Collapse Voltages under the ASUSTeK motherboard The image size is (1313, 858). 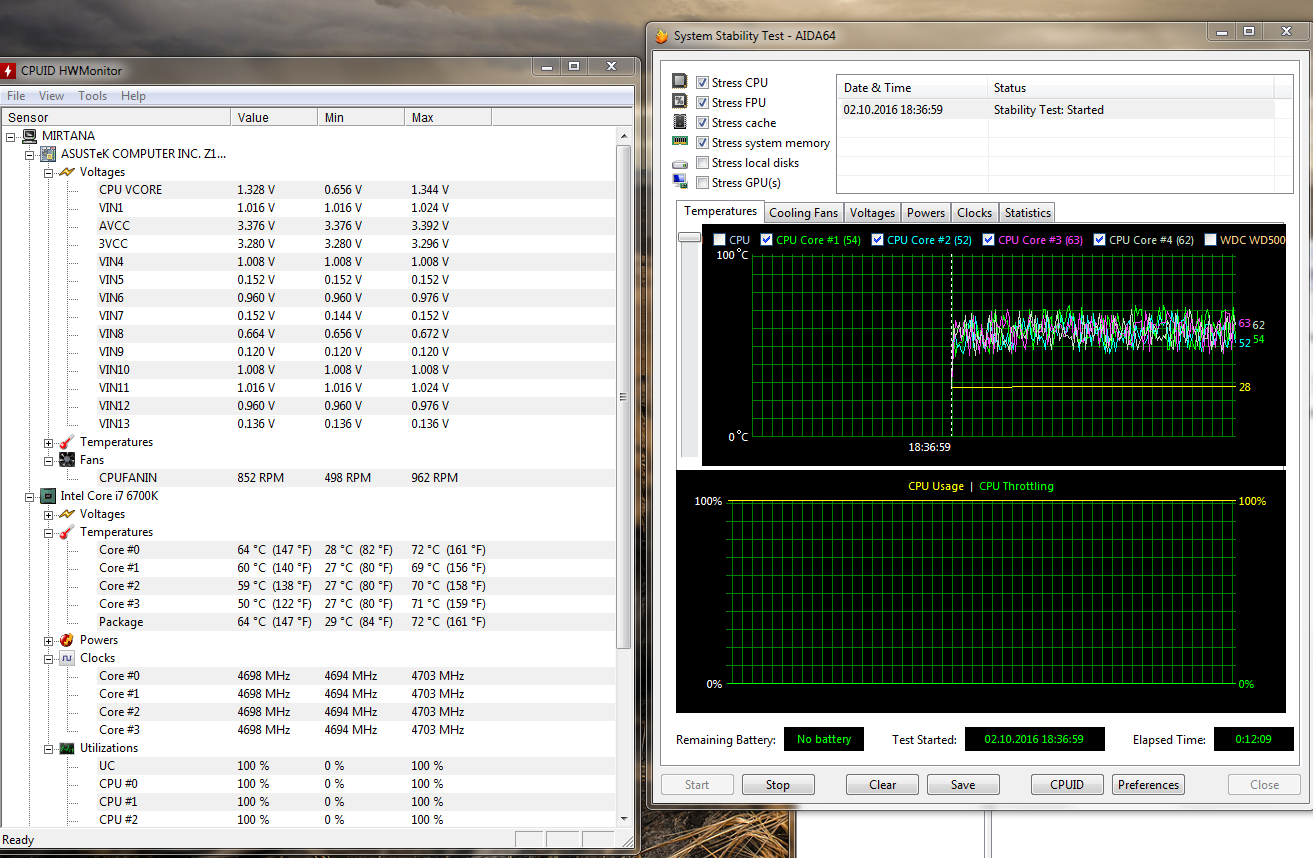[x=48, y=172]
